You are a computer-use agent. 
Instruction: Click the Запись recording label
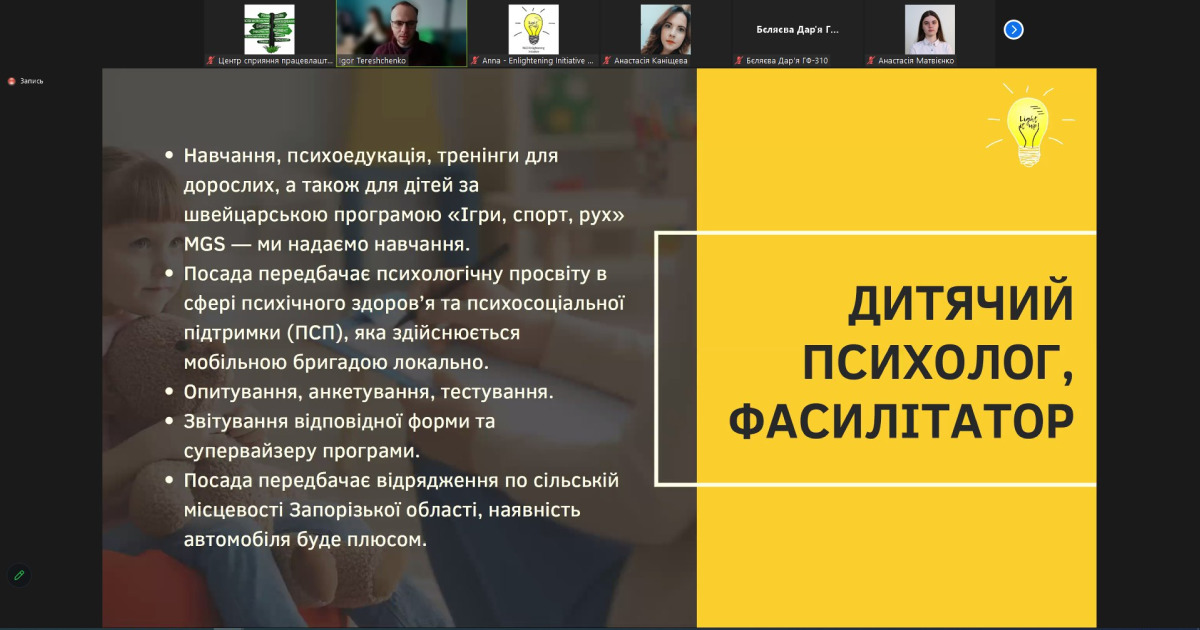tap(32, 81)
